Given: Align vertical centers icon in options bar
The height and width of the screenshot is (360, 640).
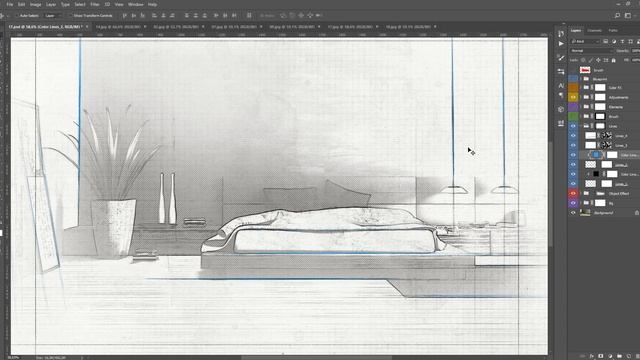Looking at the screenshot, I should tap(134, 16).
